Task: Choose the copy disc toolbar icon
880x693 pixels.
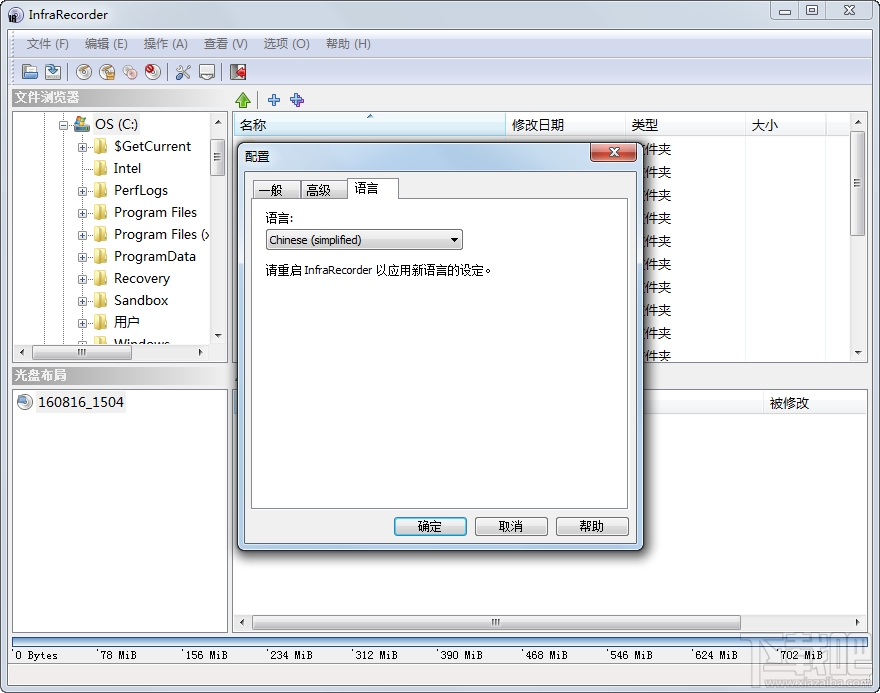Action: coord(130,71)
